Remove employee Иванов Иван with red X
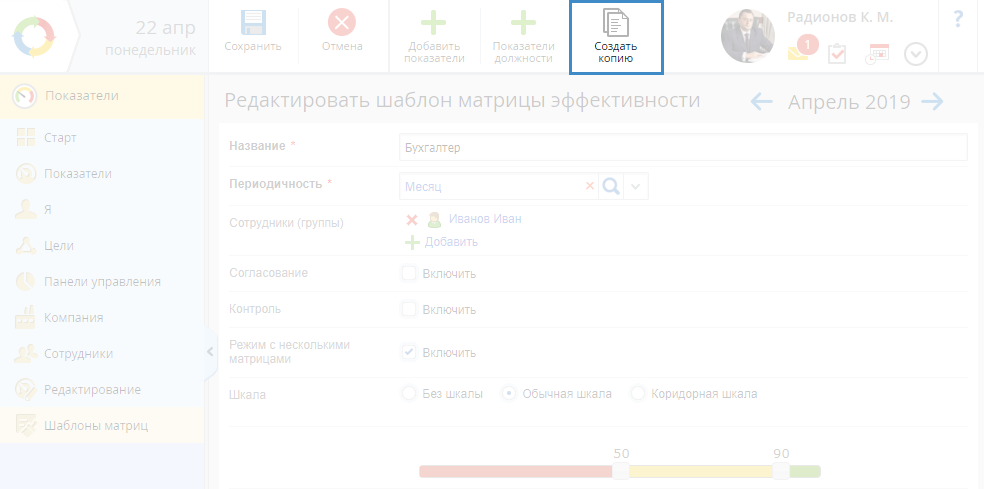 pyautogui.click(x=412, y=220)
